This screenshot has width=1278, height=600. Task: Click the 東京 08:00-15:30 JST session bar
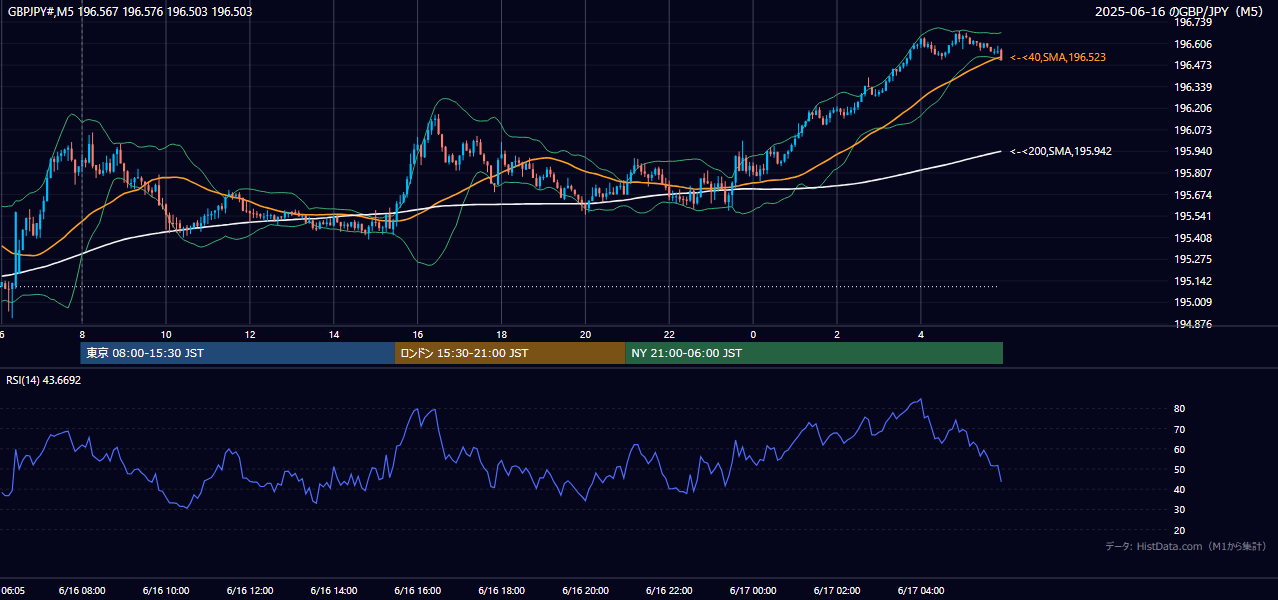[238, 353]
